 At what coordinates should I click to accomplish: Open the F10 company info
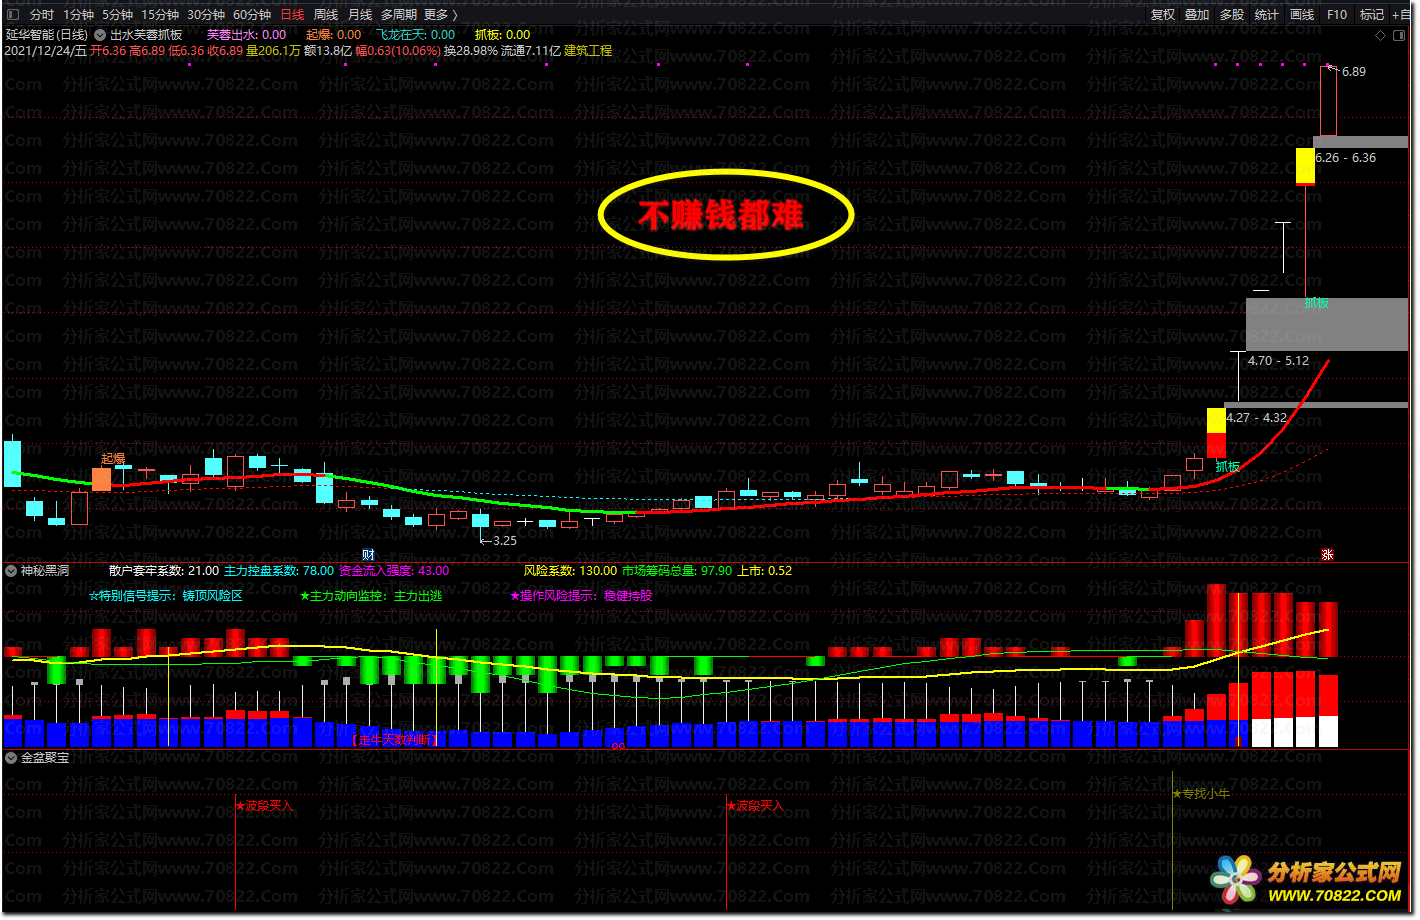tap(1337, 15)
